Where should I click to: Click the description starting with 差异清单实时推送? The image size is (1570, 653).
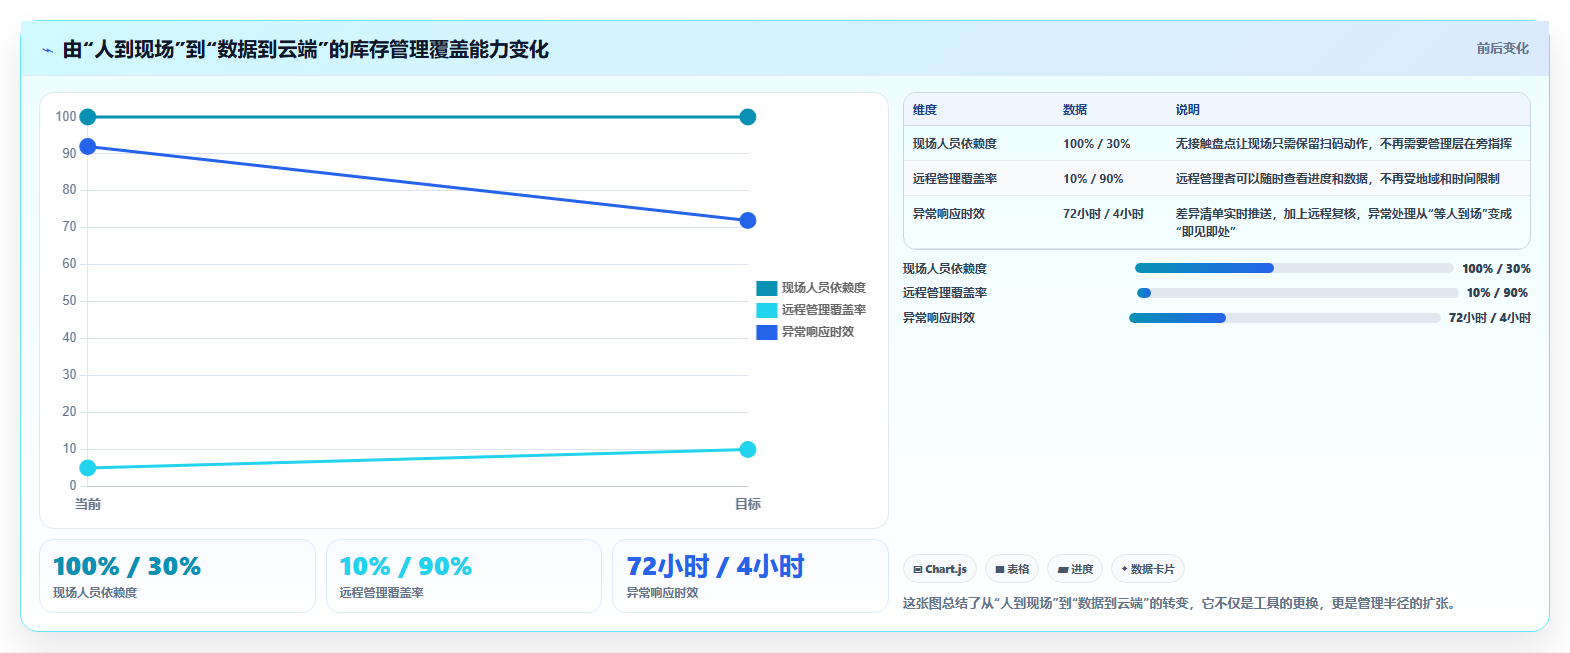point(1344,223)
